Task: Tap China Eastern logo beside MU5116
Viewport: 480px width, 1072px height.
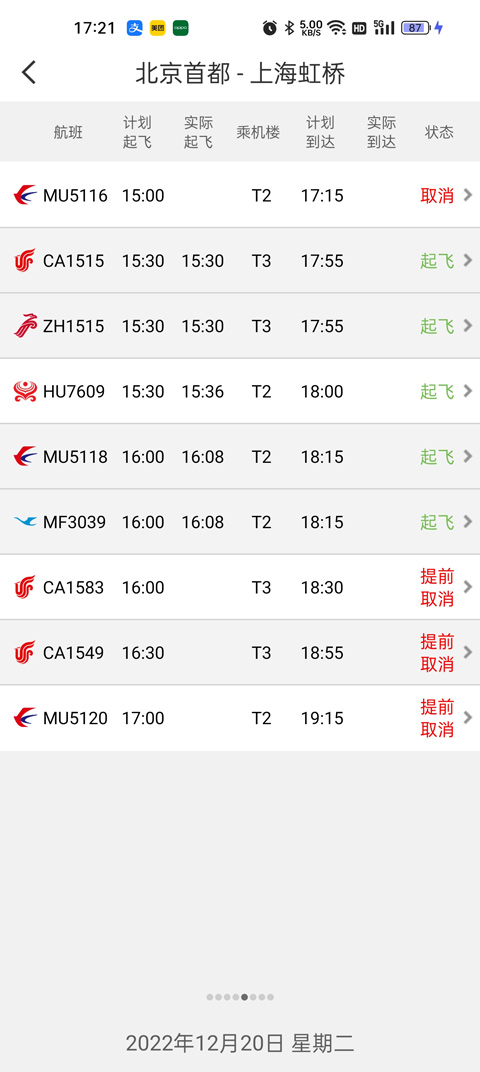Action: (25, 196)
